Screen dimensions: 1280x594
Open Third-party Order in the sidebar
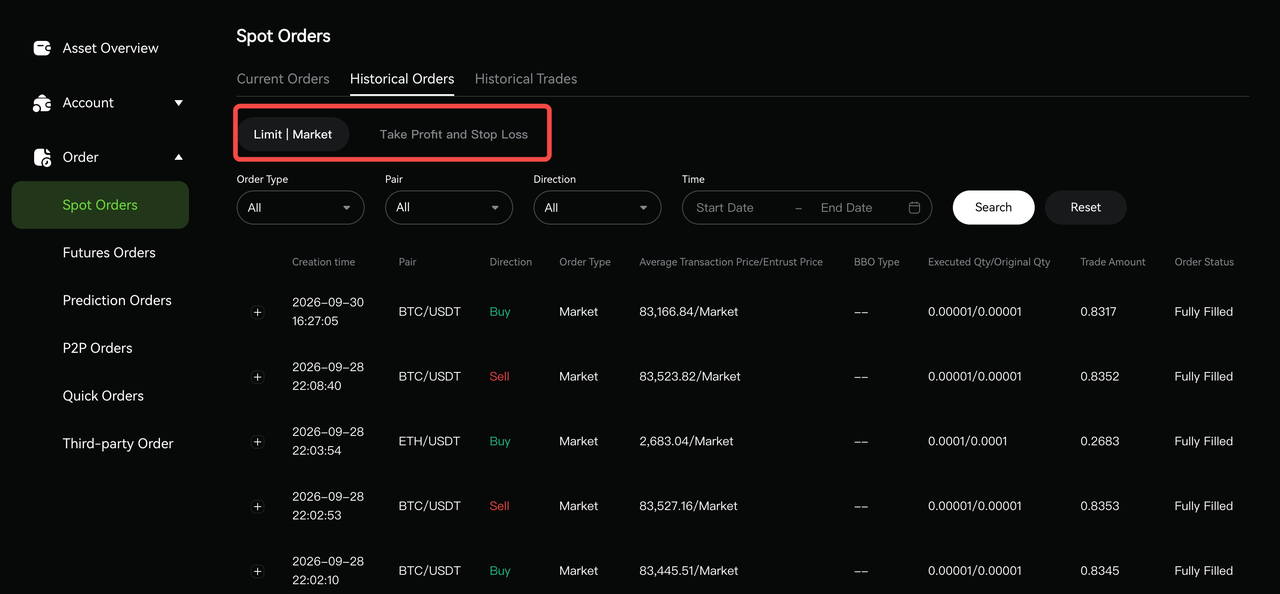(x=118, y=444)
